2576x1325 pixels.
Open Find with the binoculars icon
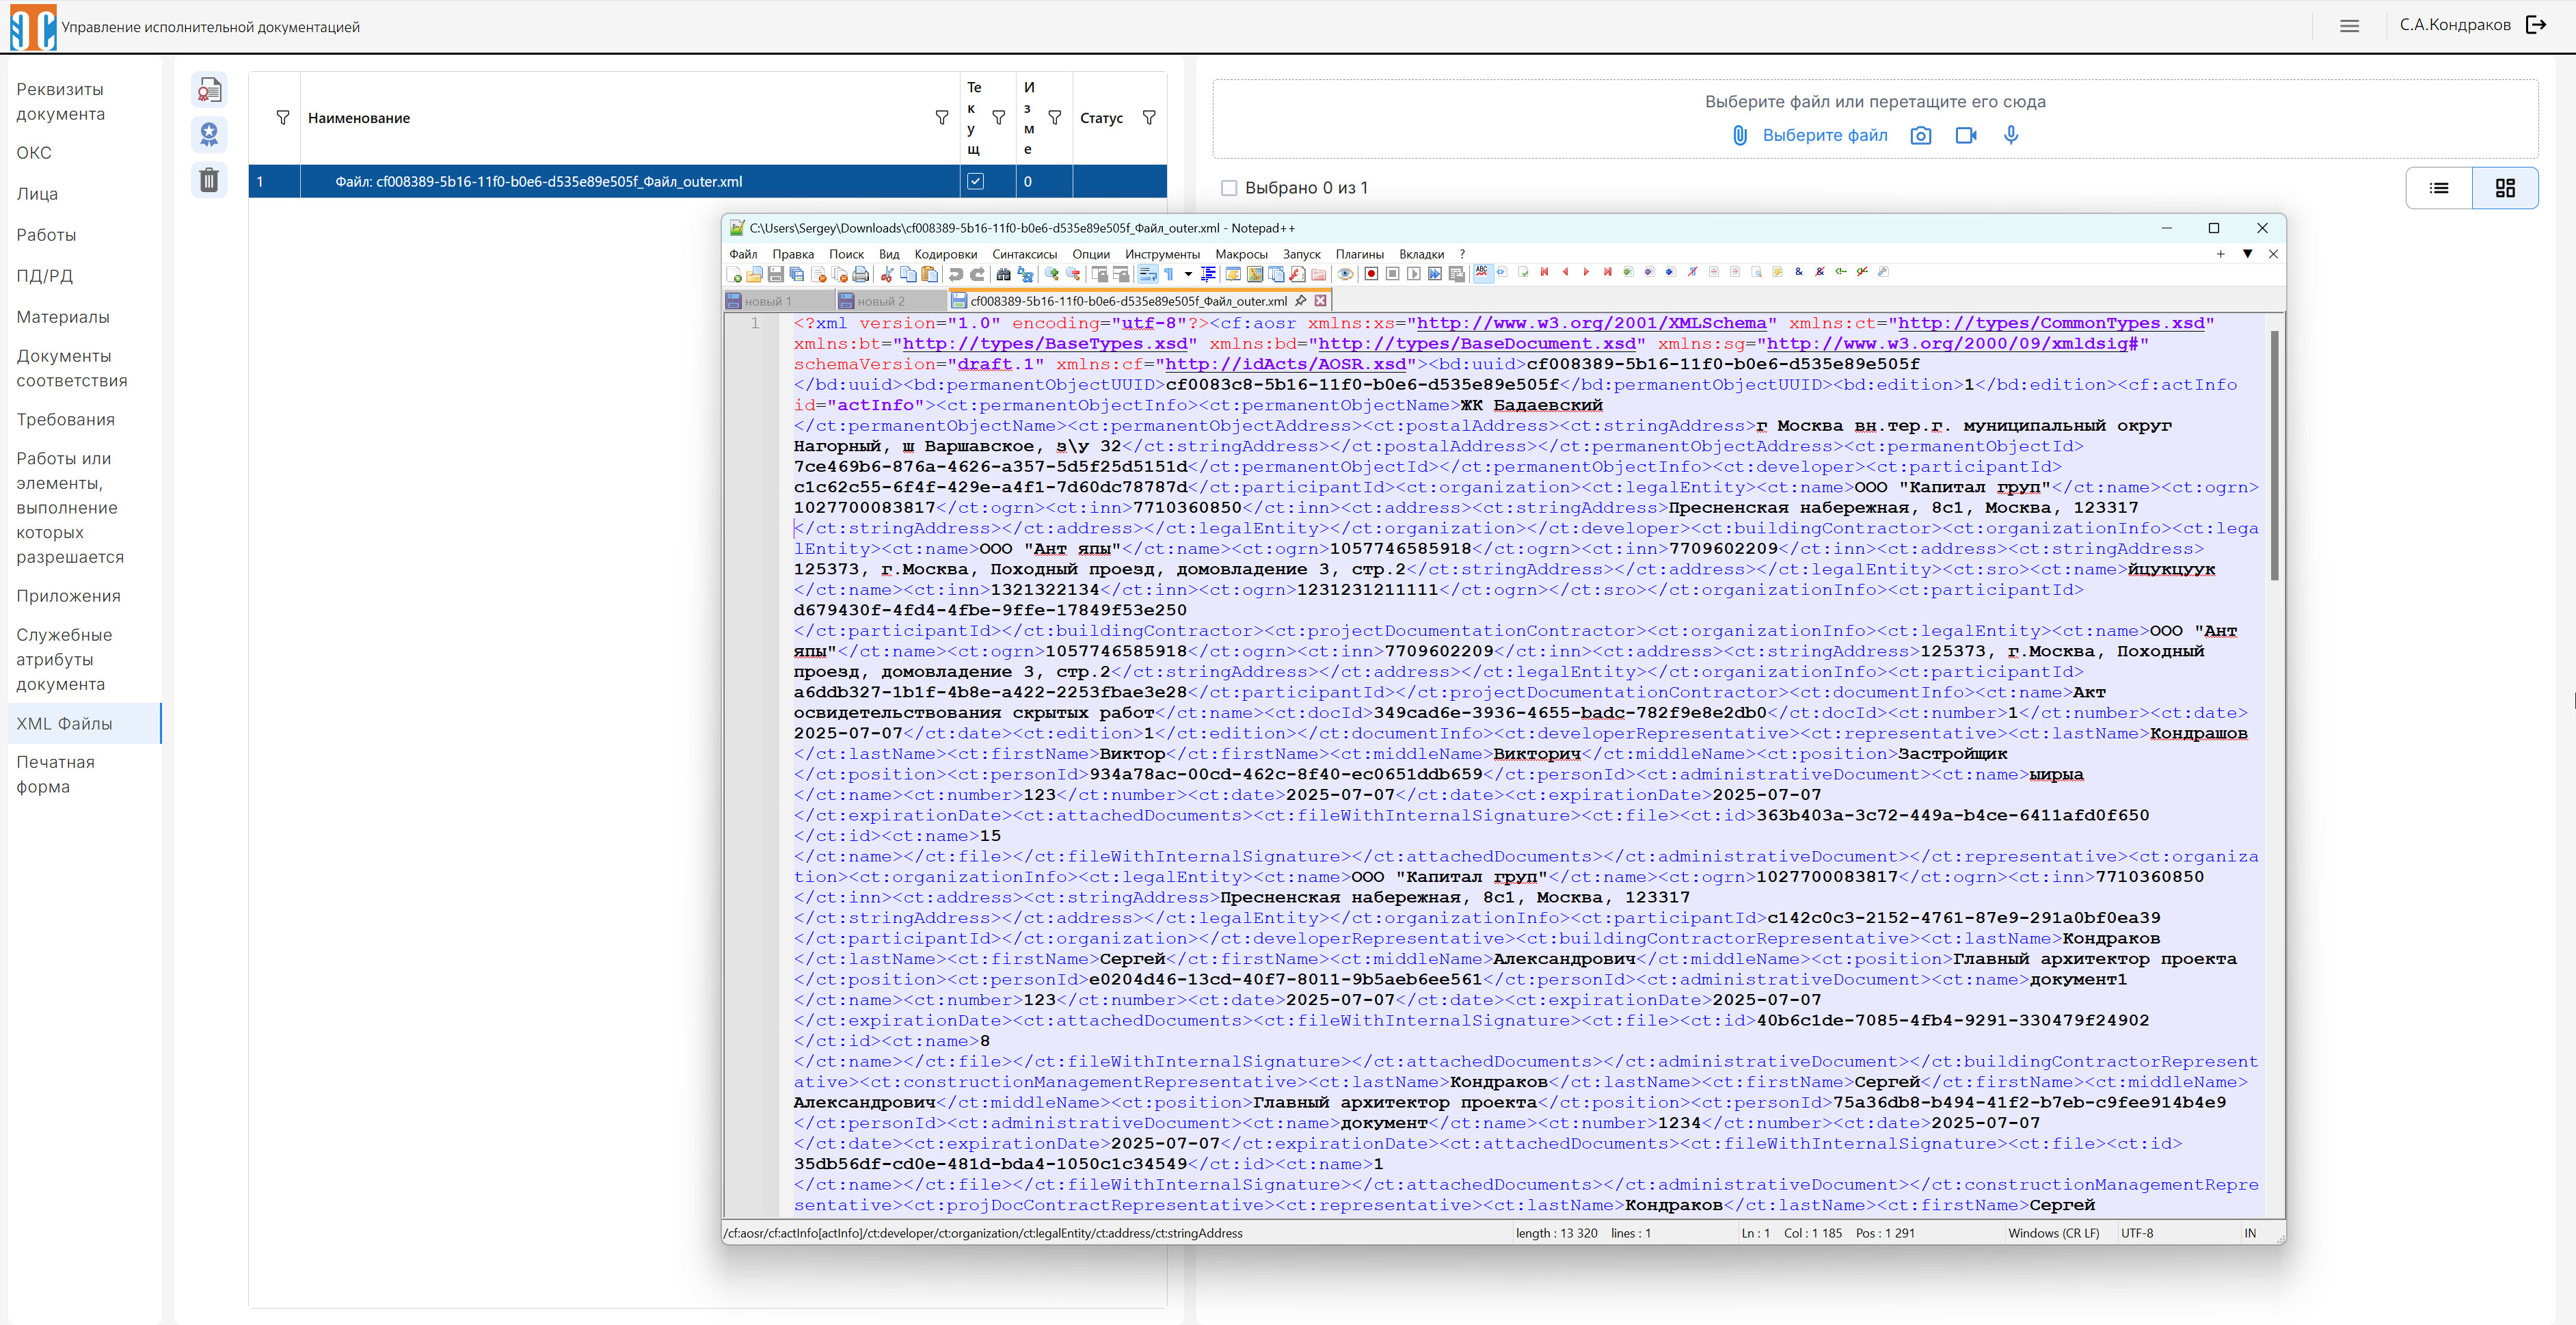[1004, 274]
